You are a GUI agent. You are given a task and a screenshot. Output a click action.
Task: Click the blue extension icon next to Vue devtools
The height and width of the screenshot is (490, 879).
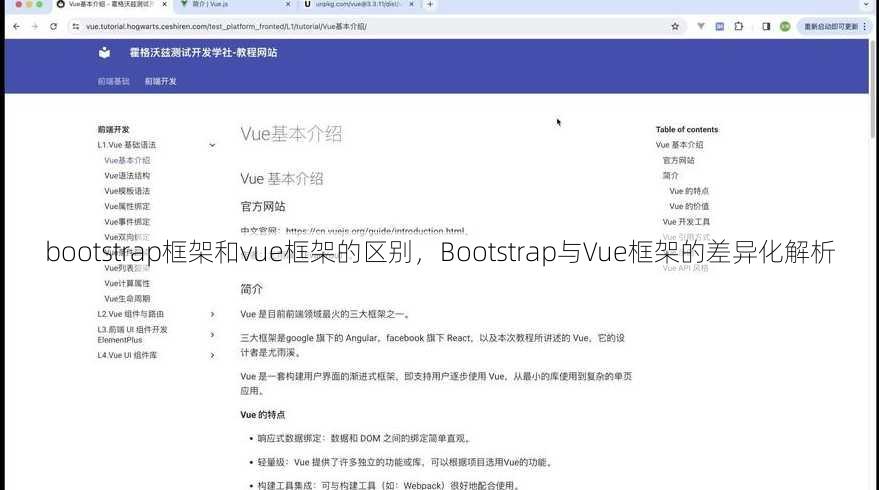coord(720,26)
